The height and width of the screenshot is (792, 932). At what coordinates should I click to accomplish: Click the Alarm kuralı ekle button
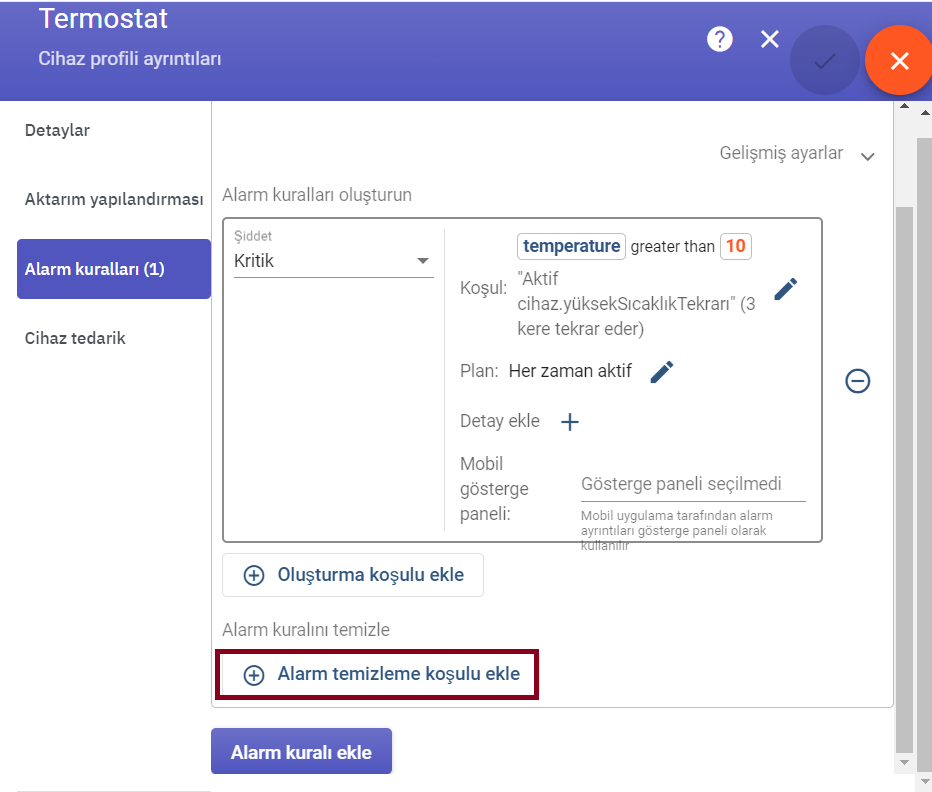(x=301, y=752)
